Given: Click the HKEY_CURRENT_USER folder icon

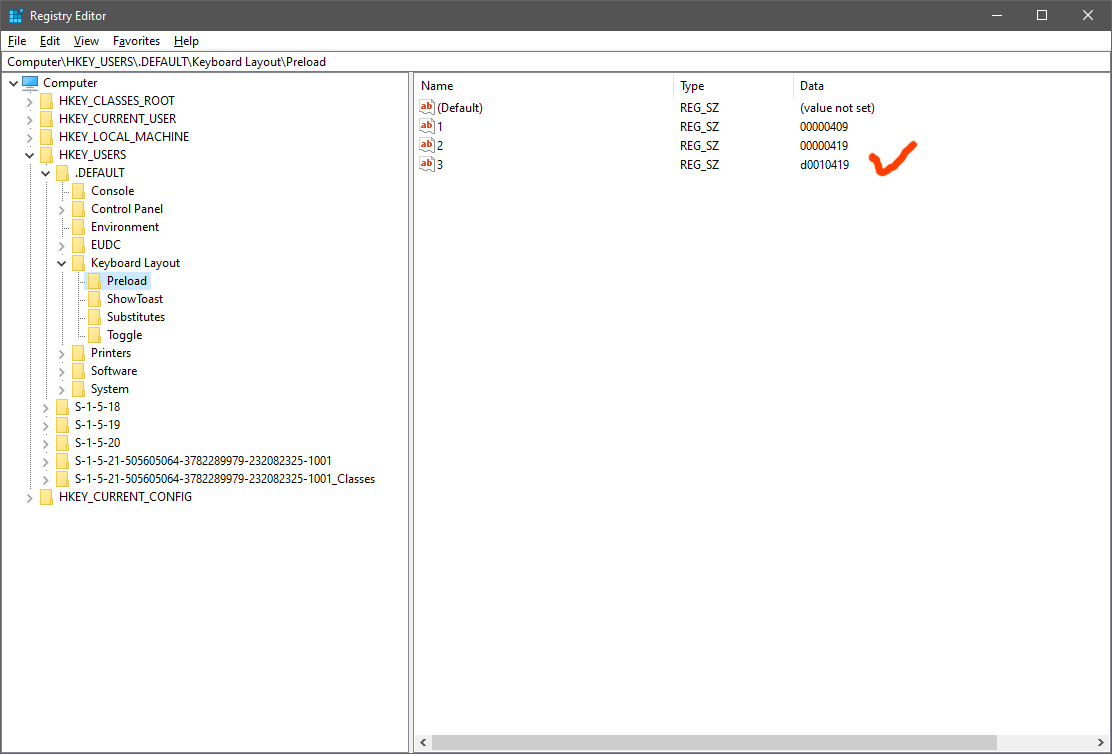Looking at the screenshot, I should pyautogui.click(x=47, y=118).
